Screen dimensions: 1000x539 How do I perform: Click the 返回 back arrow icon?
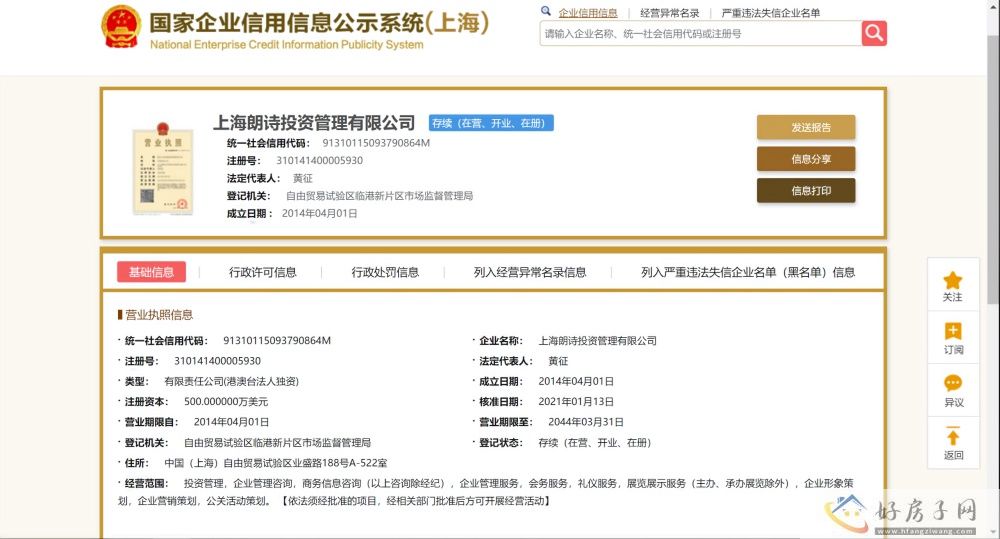point(953,436)
